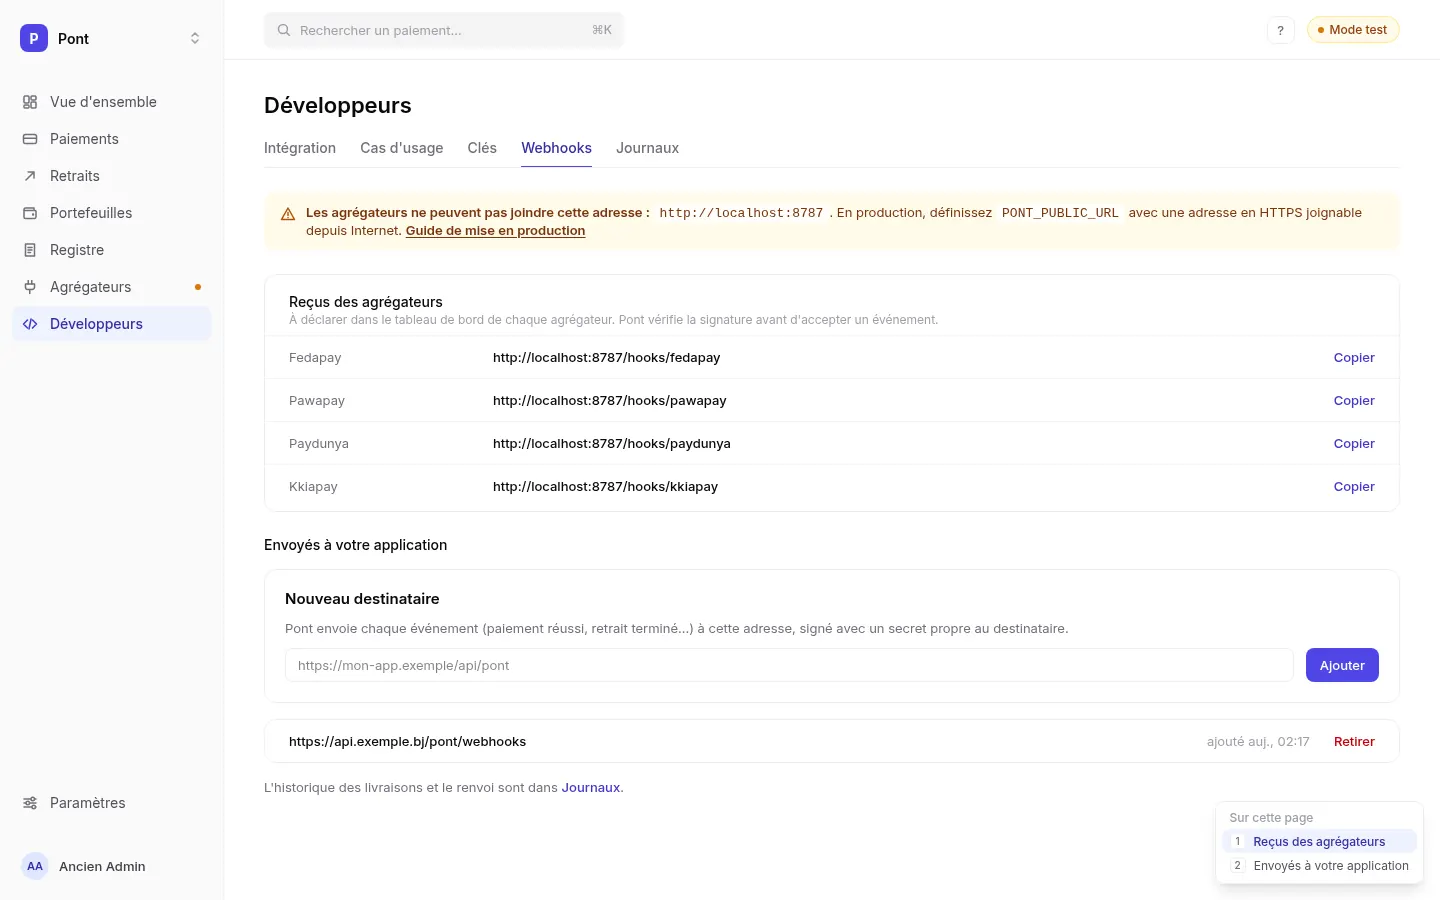Jump to Envoyés à votre application section
This screenshot has width=1440, height=900.
pyautogui.click(x=1319, y=866)
